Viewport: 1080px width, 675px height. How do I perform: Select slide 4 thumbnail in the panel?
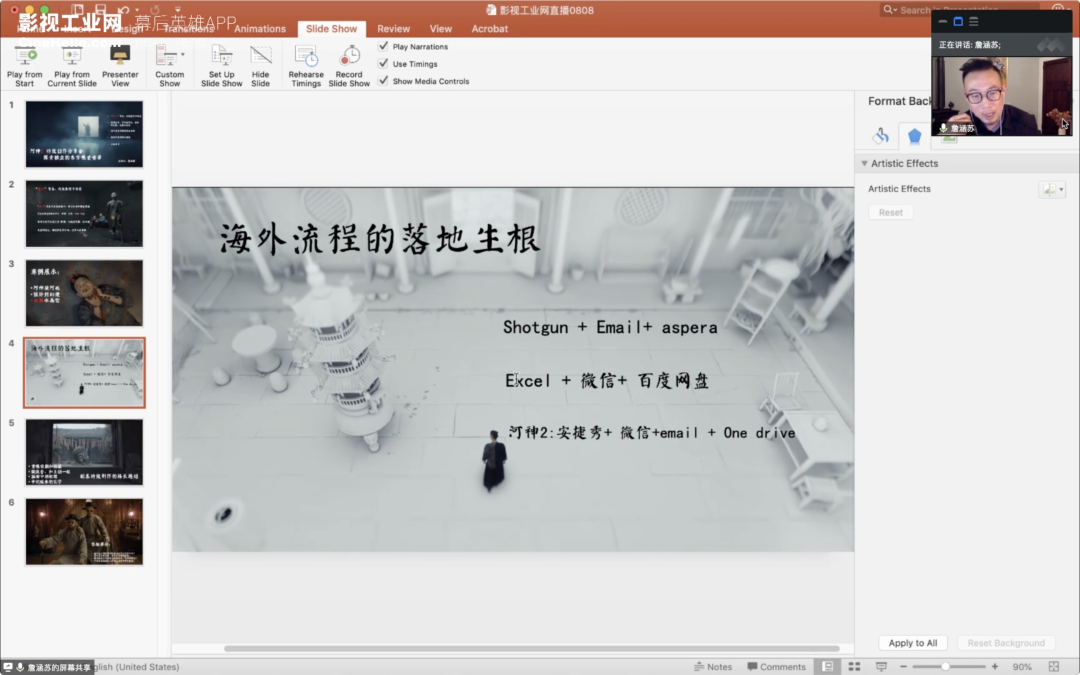(x=84, y=373)
